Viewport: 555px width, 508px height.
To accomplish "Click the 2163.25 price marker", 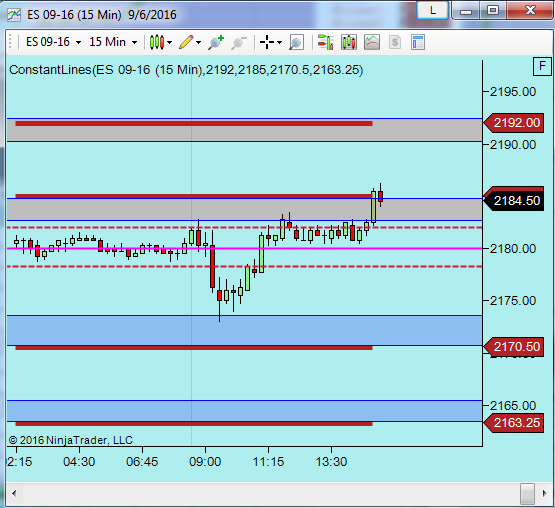I will 514,423.
